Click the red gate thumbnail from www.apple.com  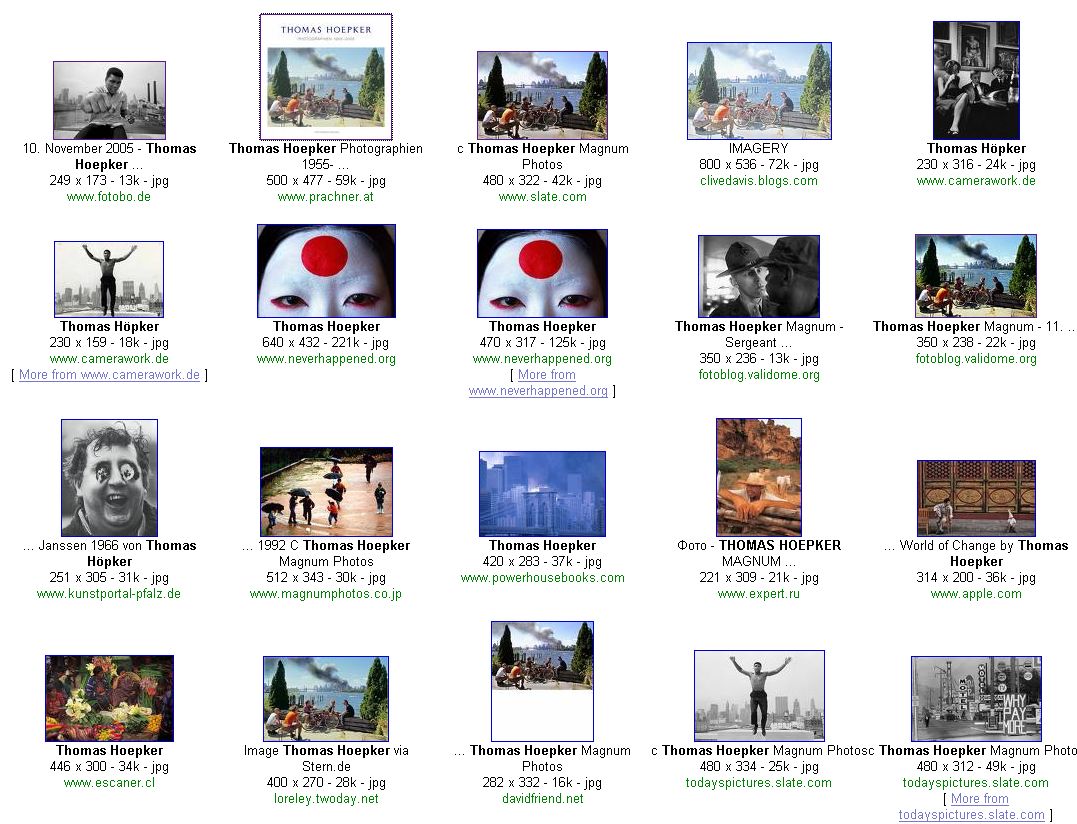975,498
